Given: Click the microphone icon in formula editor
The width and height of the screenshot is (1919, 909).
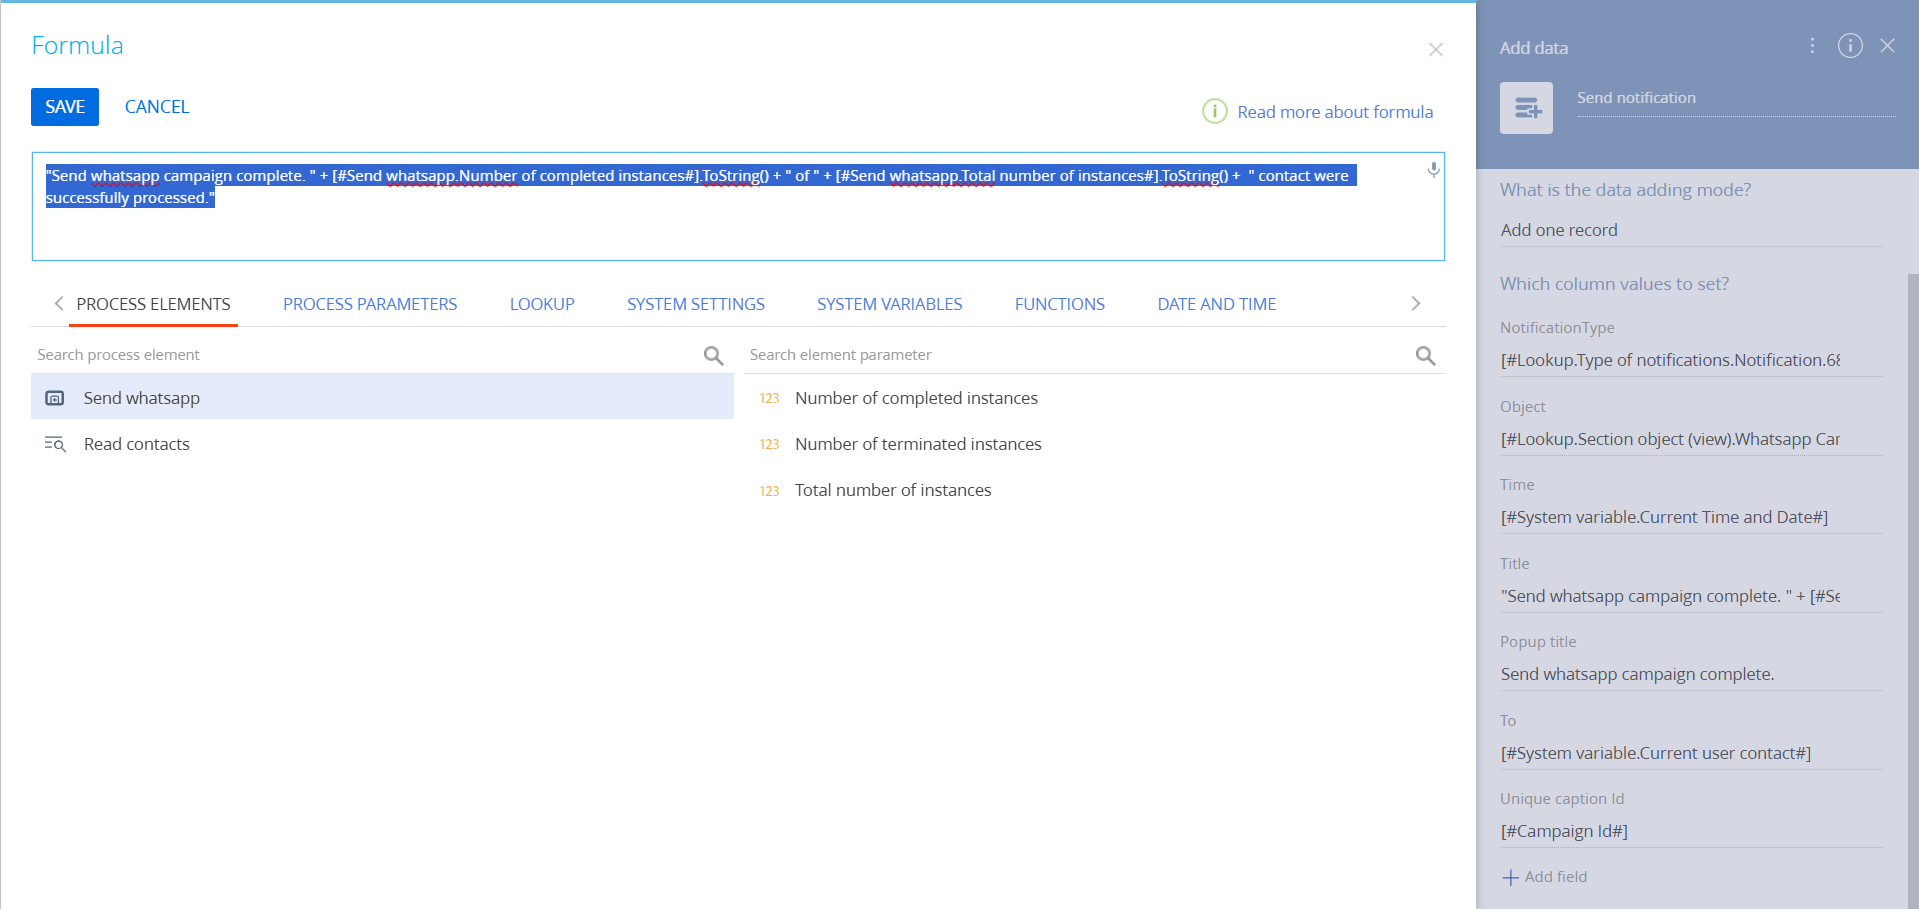Looking at the screenshot, I should pyautogui.click(x=1433, y=170).
